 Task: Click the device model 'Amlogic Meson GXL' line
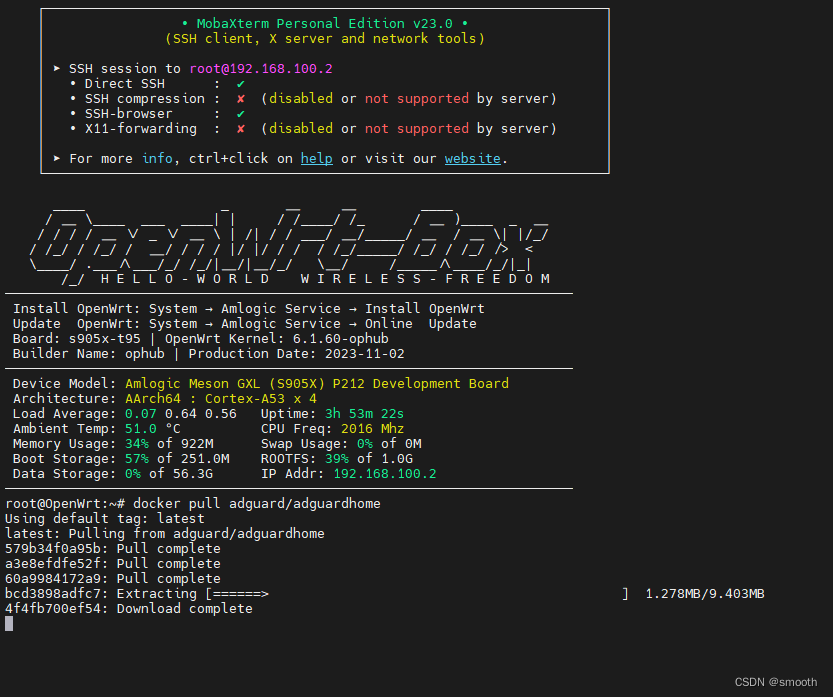(x=317, y=384)
